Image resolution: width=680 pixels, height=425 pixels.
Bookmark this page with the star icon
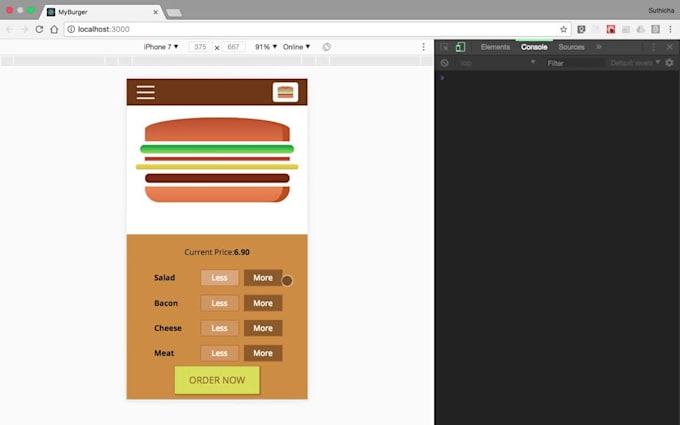tap(563, 29)
